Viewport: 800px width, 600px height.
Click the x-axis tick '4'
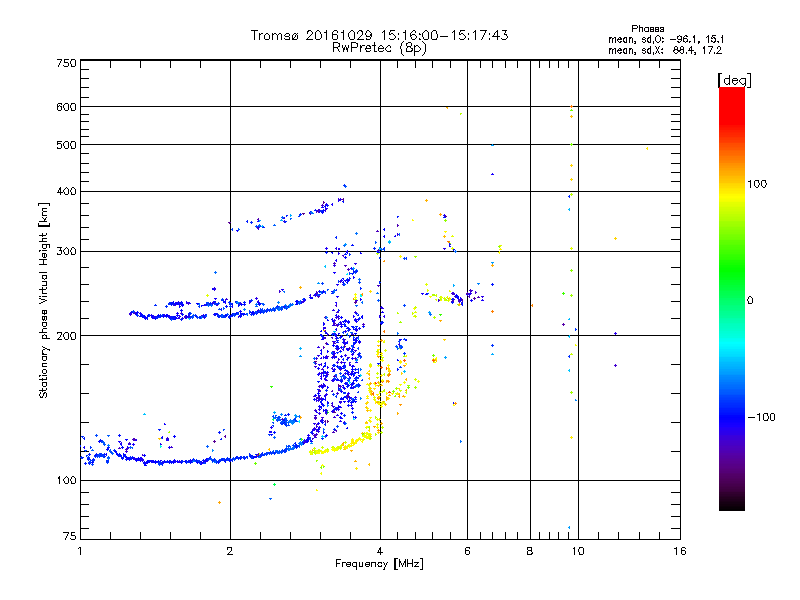380,551
